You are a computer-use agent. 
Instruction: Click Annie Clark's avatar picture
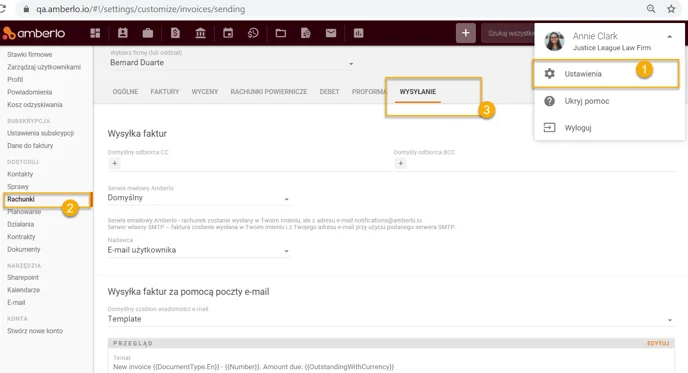point(554,41)
